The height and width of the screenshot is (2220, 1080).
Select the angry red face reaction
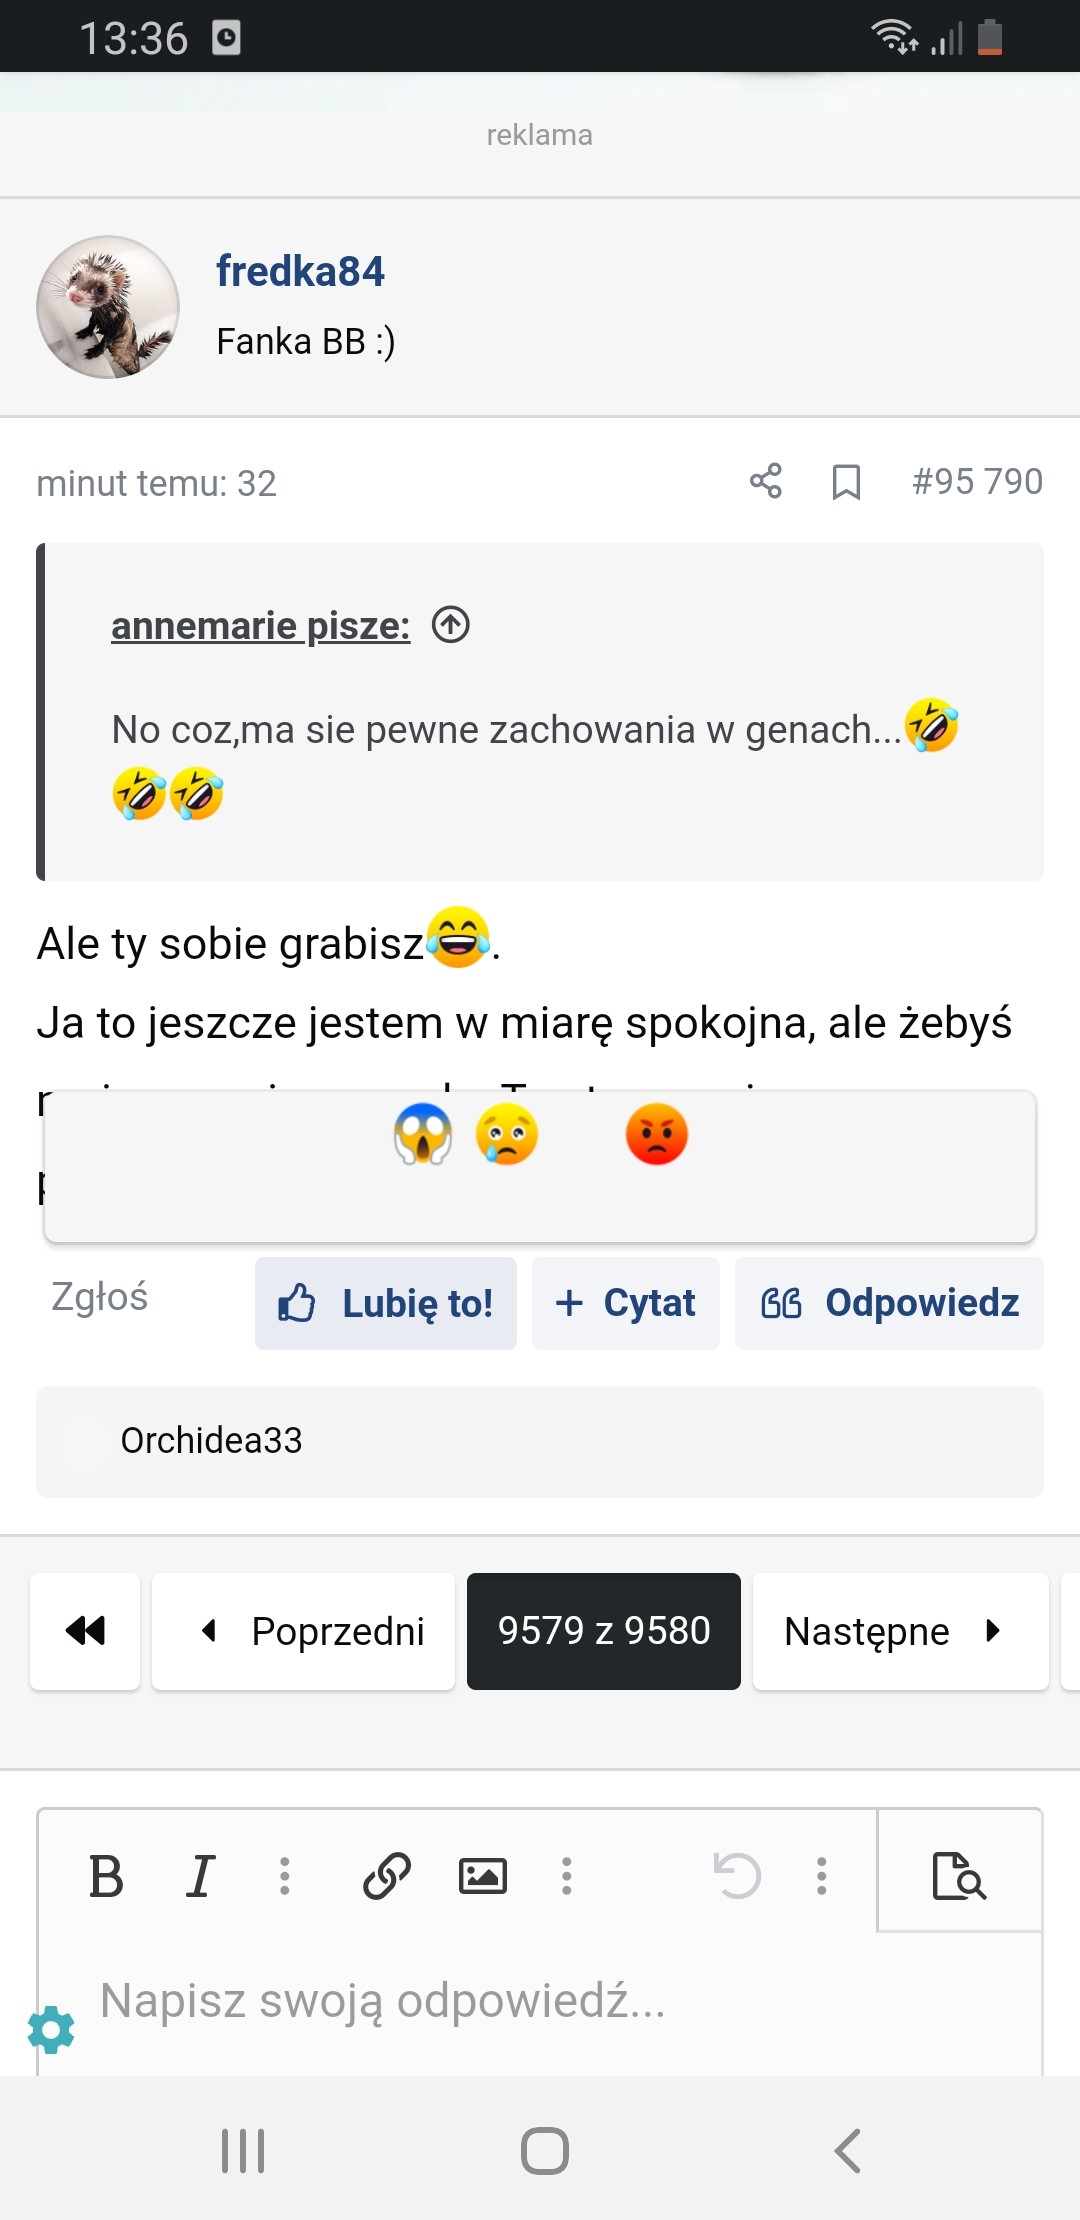click(x=656, y=1135)
